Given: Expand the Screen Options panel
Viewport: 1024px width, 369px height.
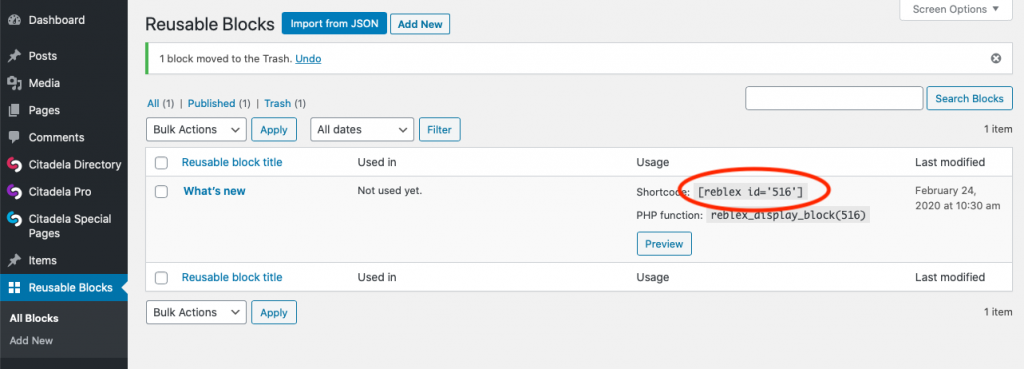Looking at the screenshot, I should pos(956,9).
